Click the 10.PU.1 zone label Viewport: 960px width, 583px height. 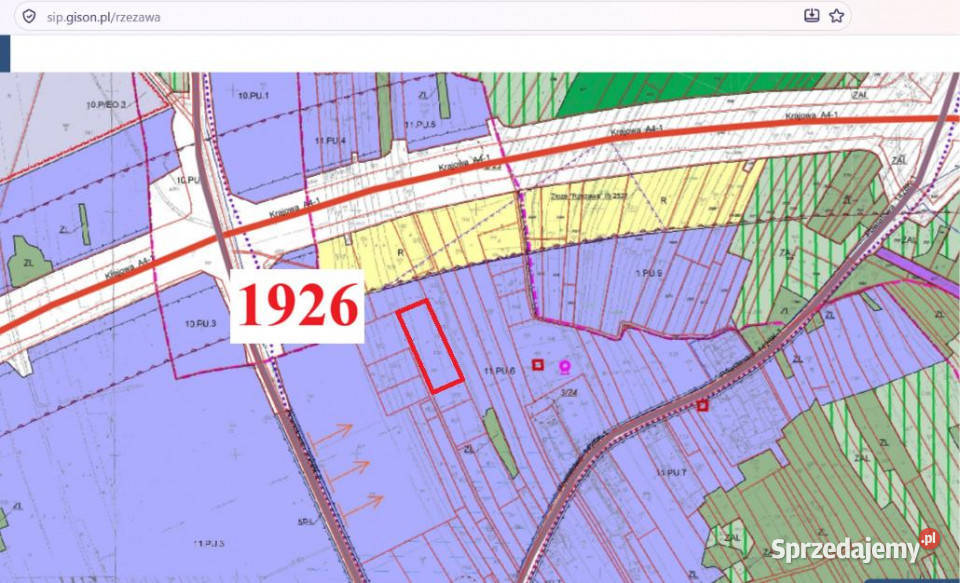coord(252,96)
